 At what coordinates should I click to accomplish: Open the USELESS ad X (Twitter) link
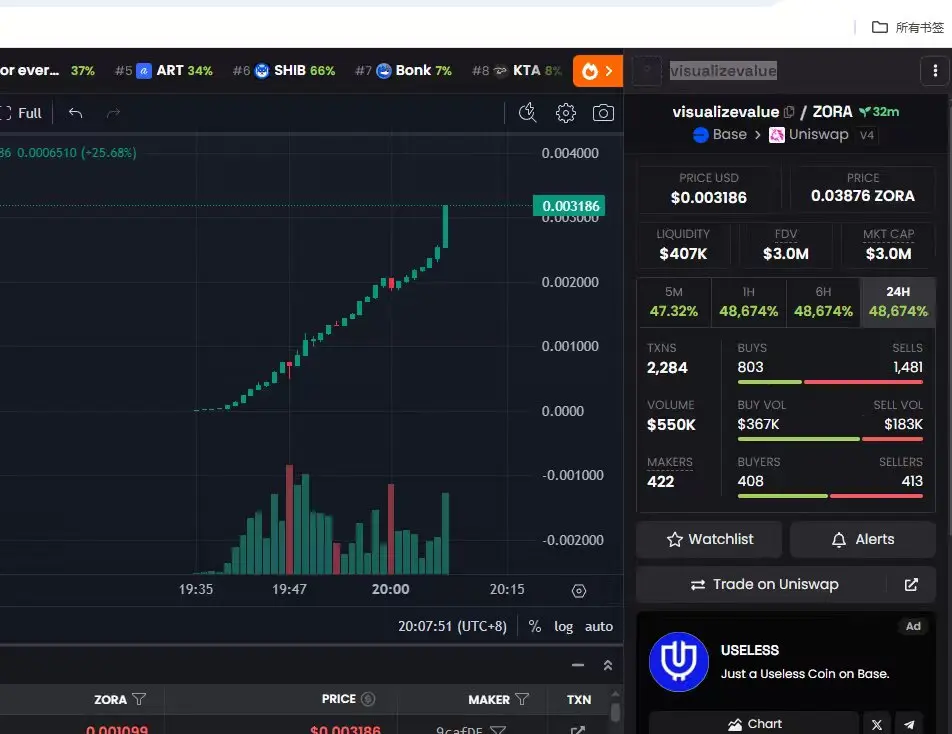coord(877,724)
